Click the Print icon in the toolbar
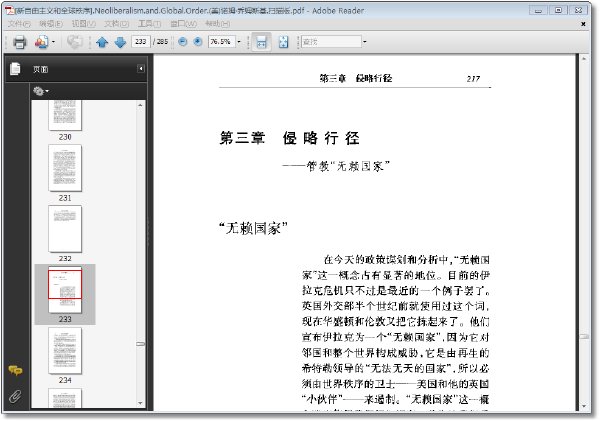The width and height of the screenshot is (600, 422). (x=20, y=42)
